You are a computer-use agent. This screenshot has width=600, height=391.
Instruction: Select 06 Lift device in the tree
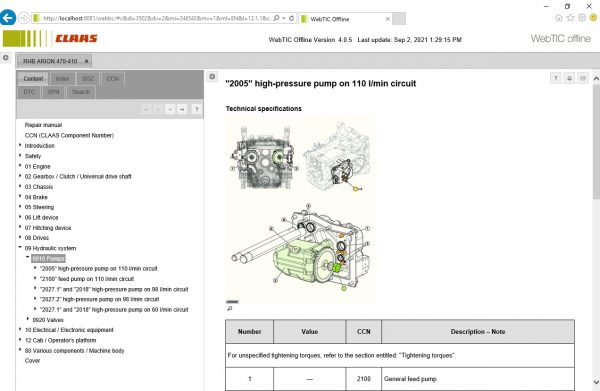tap(41, 217)
